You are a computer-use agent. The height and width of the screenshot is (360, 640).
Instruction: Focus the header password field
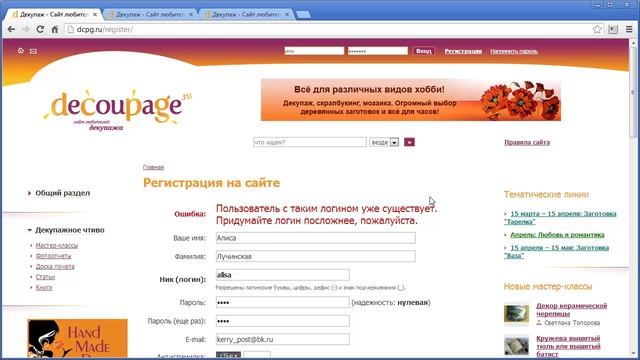pyautogui.click(x=378, y=51)
